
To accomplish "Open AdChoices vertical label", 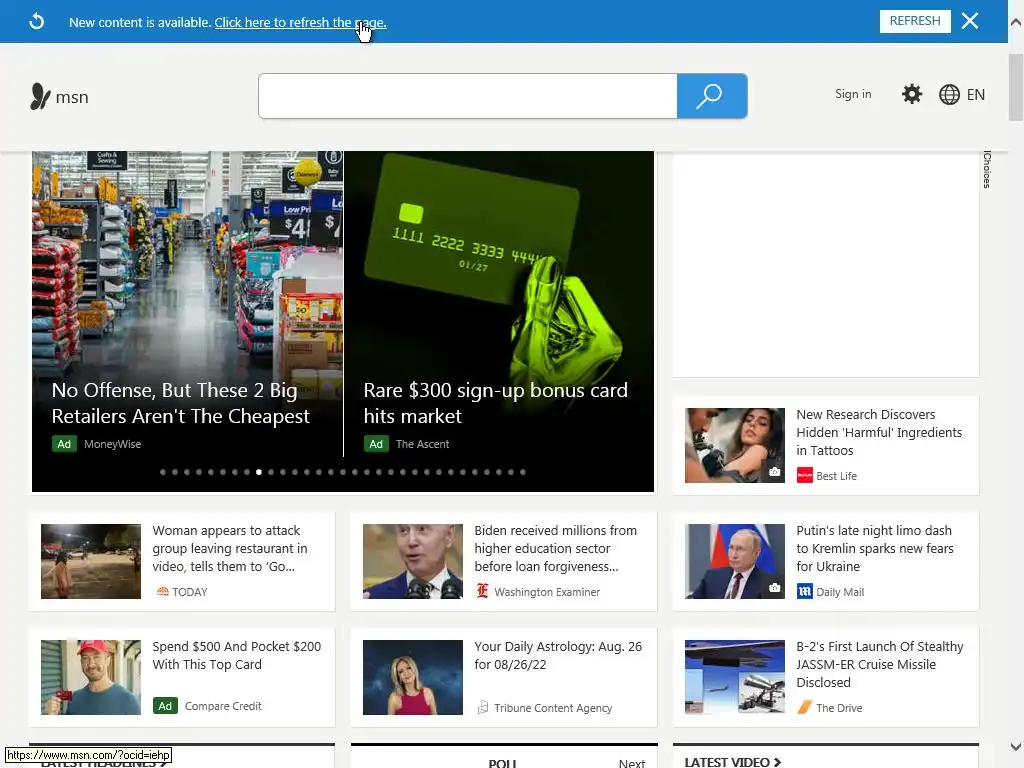I will coord(987,170).
